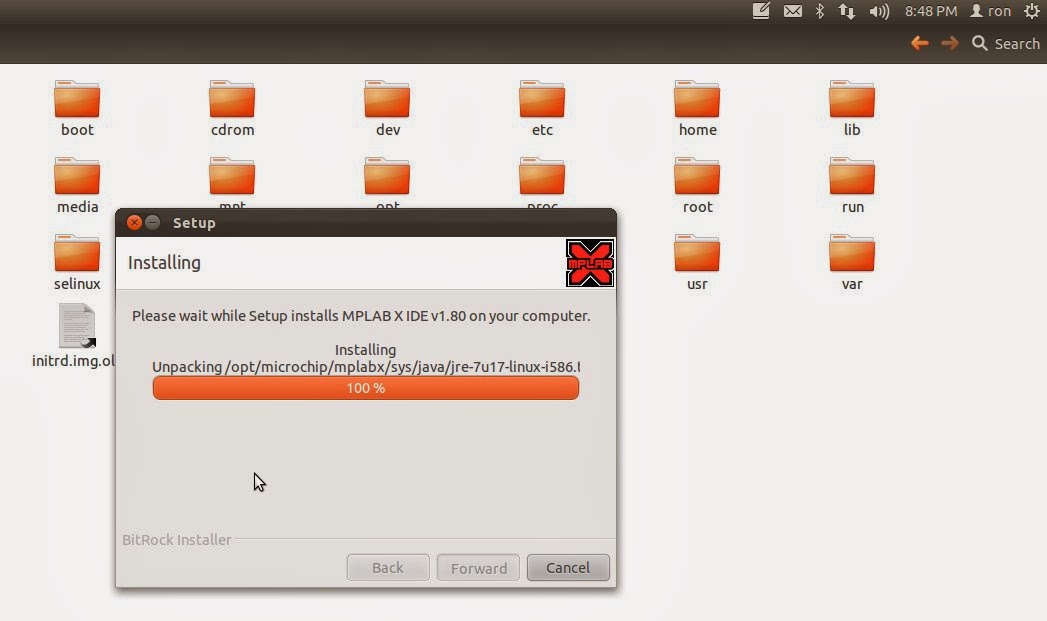Click the 100% installation progress bar
Image resolution: width=1047 pixels, height=621 pixels.
[365, 388]
